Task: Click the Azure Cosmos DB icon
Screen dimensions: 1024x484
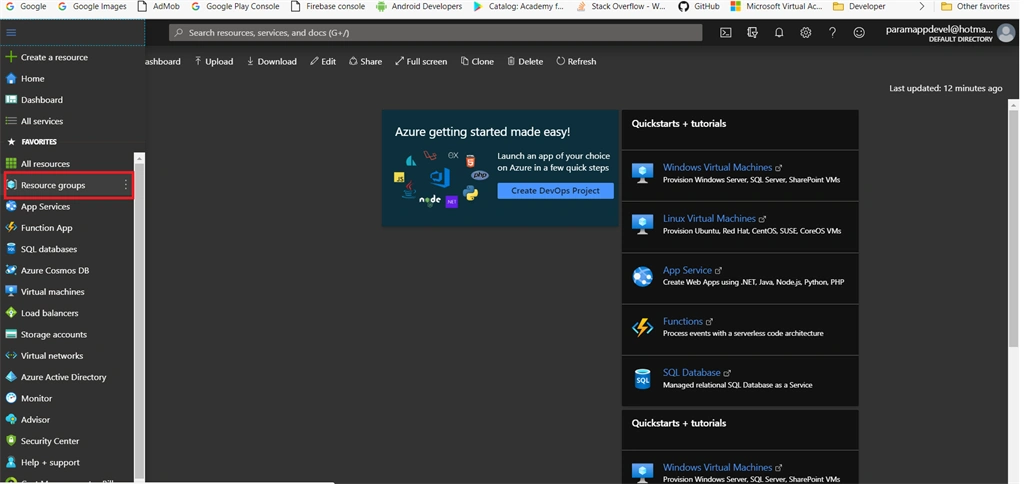Action: (x=10, y=270)
